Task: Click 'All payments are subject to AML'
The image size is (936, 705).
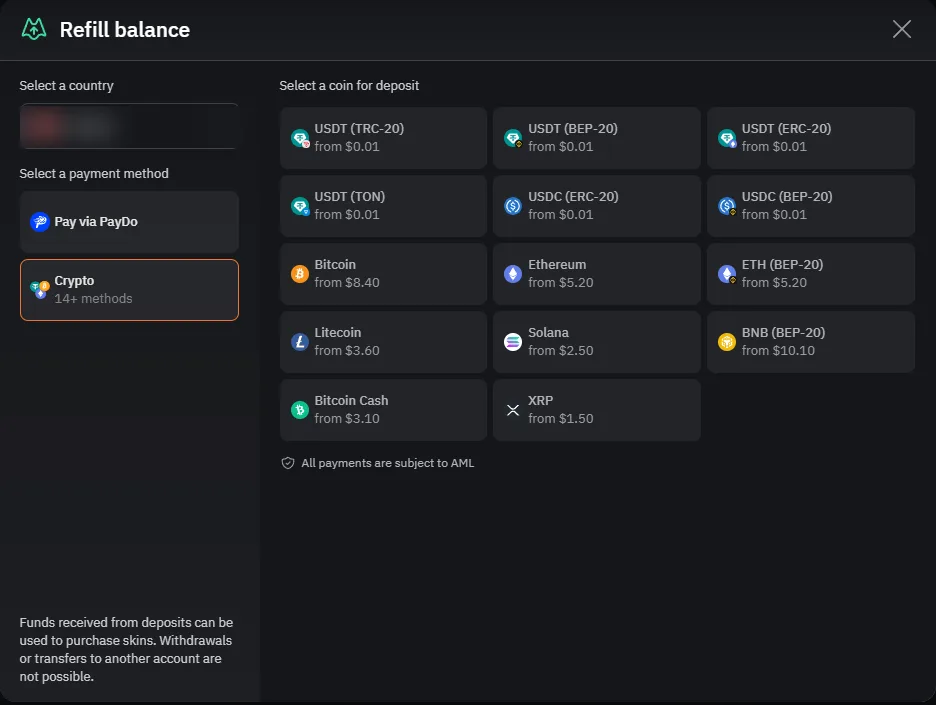Action: tap(387, 463)
